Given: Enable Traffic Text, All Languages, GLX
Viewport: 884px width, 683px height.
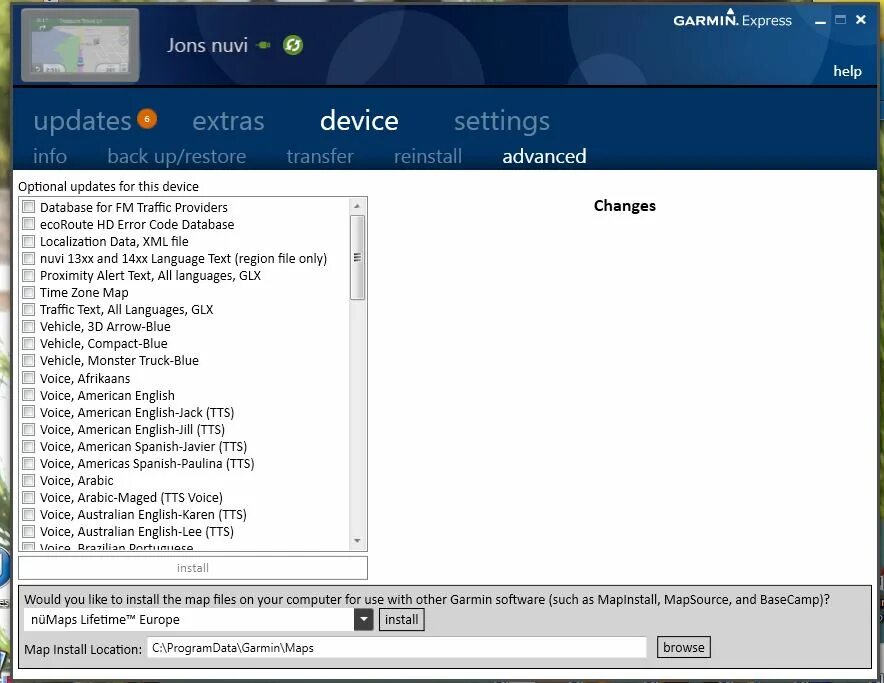Looking at the screenshot, I should coord(29,309).
